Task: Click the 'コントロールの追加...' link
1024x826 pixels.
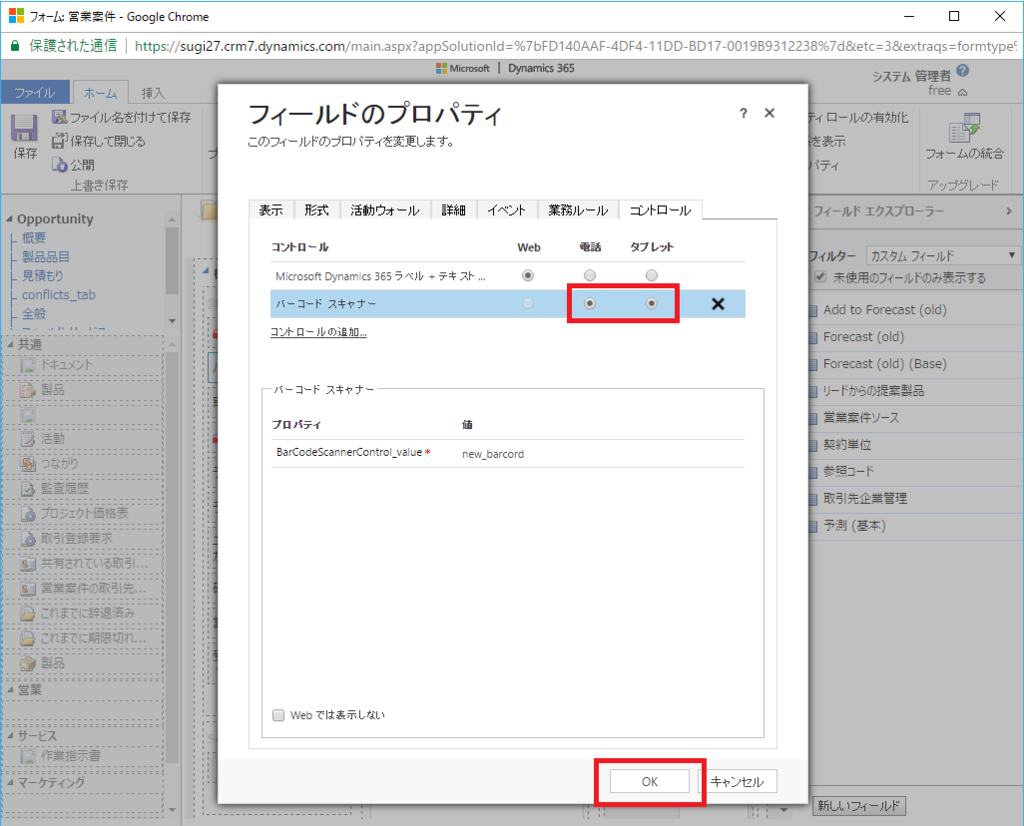Action: 319,332
